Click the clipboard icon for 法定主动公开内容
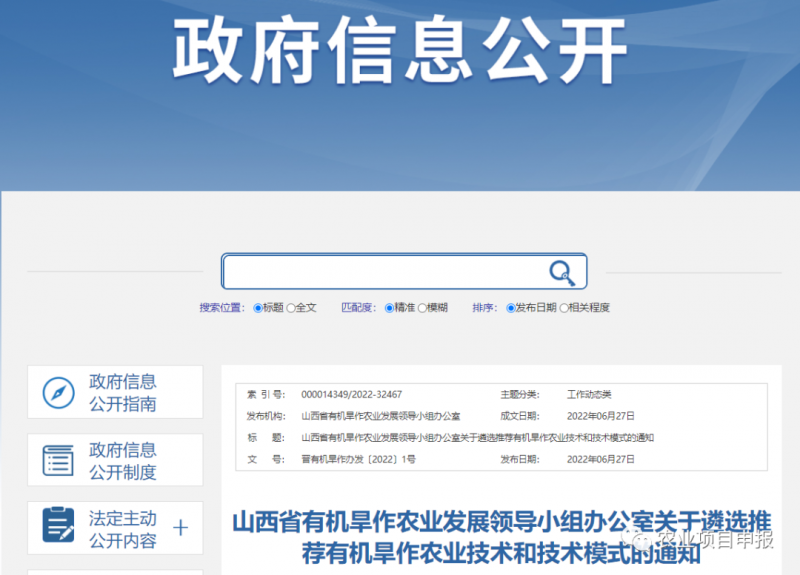Viewport: 800px width, 575px height. click(x=58, y=524)
